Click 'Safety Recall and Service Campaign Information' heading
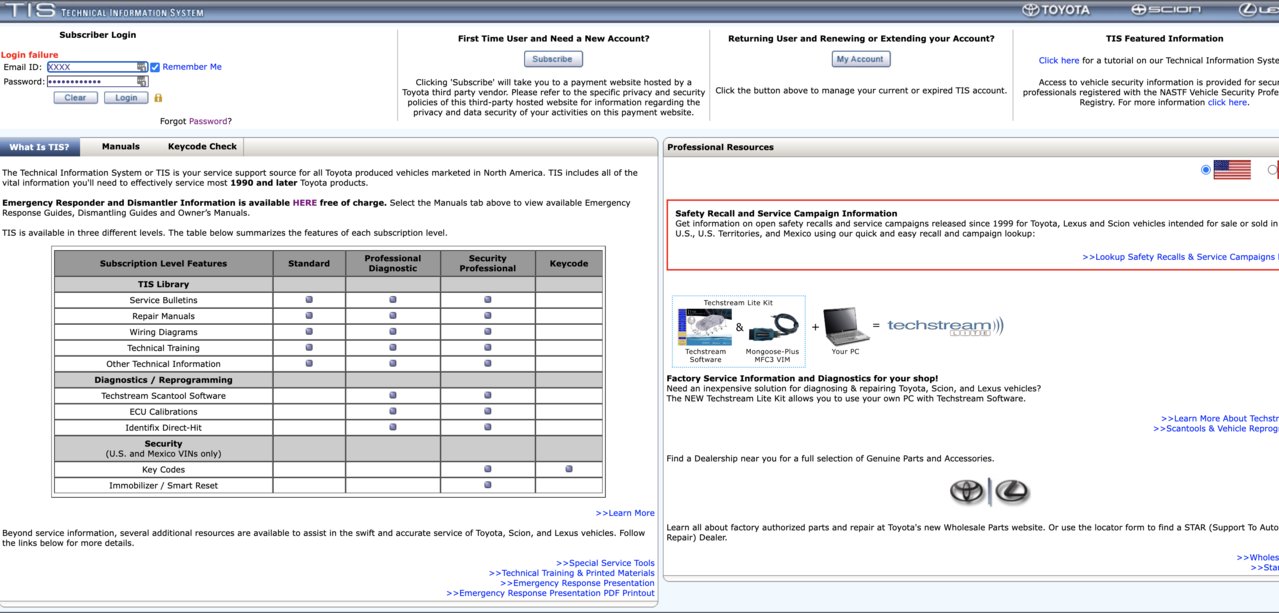Viewport: 1279px width, 613px height. [786, 213]
